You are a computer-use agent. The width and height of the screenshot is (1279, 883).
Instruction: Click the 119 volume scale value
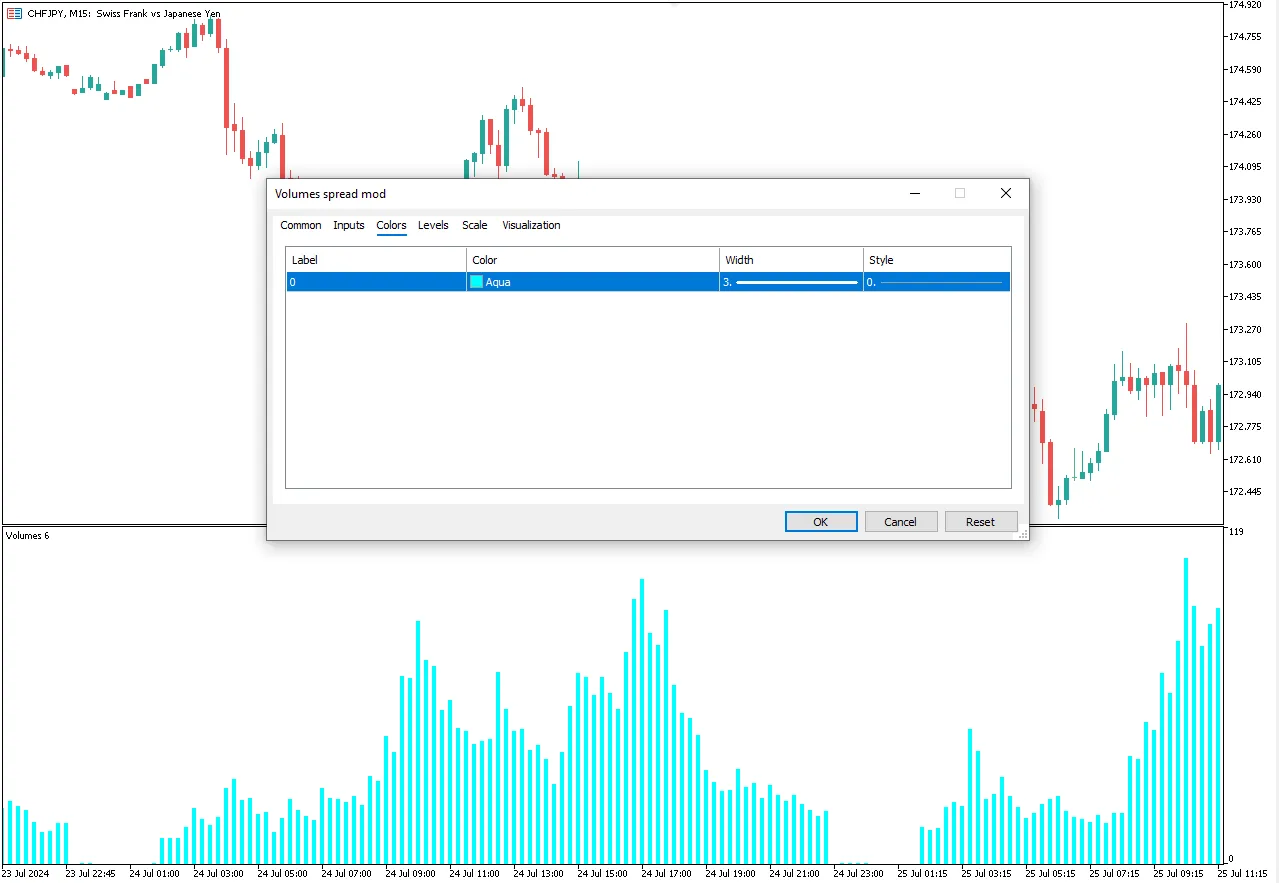[x=1235, y=532]
